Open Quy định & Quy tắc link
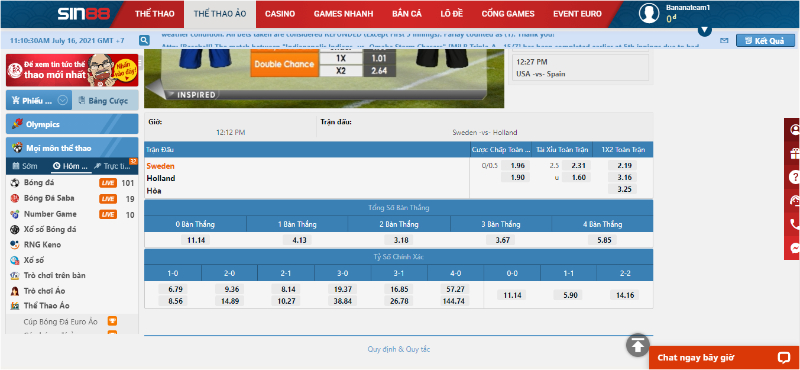This screenshot has width=800, height=370. pos(398,350)
